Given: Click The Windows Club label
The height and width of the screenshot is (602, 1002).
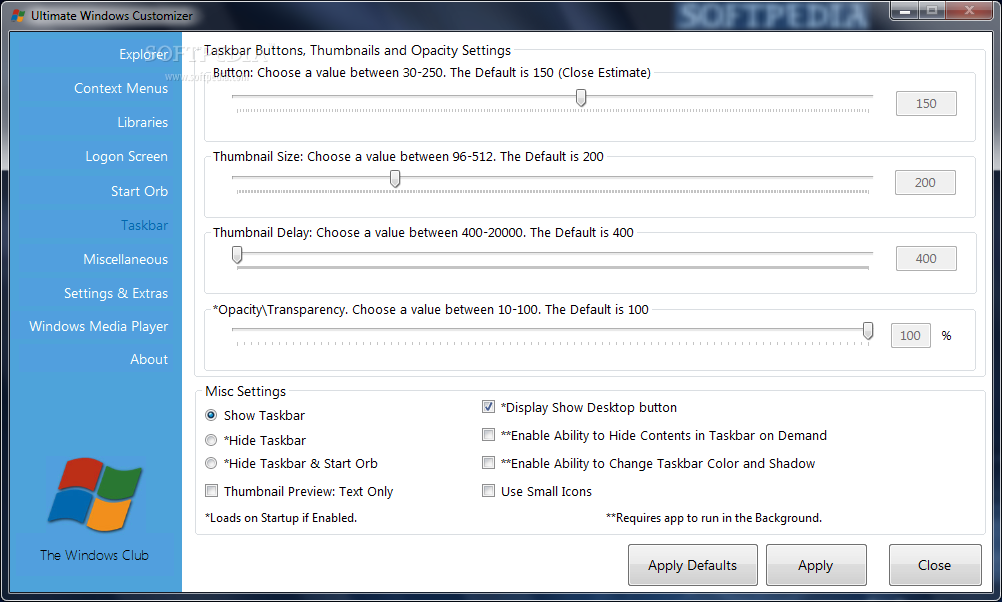Looking at the screenshot, I should click(x=95, y=555).
